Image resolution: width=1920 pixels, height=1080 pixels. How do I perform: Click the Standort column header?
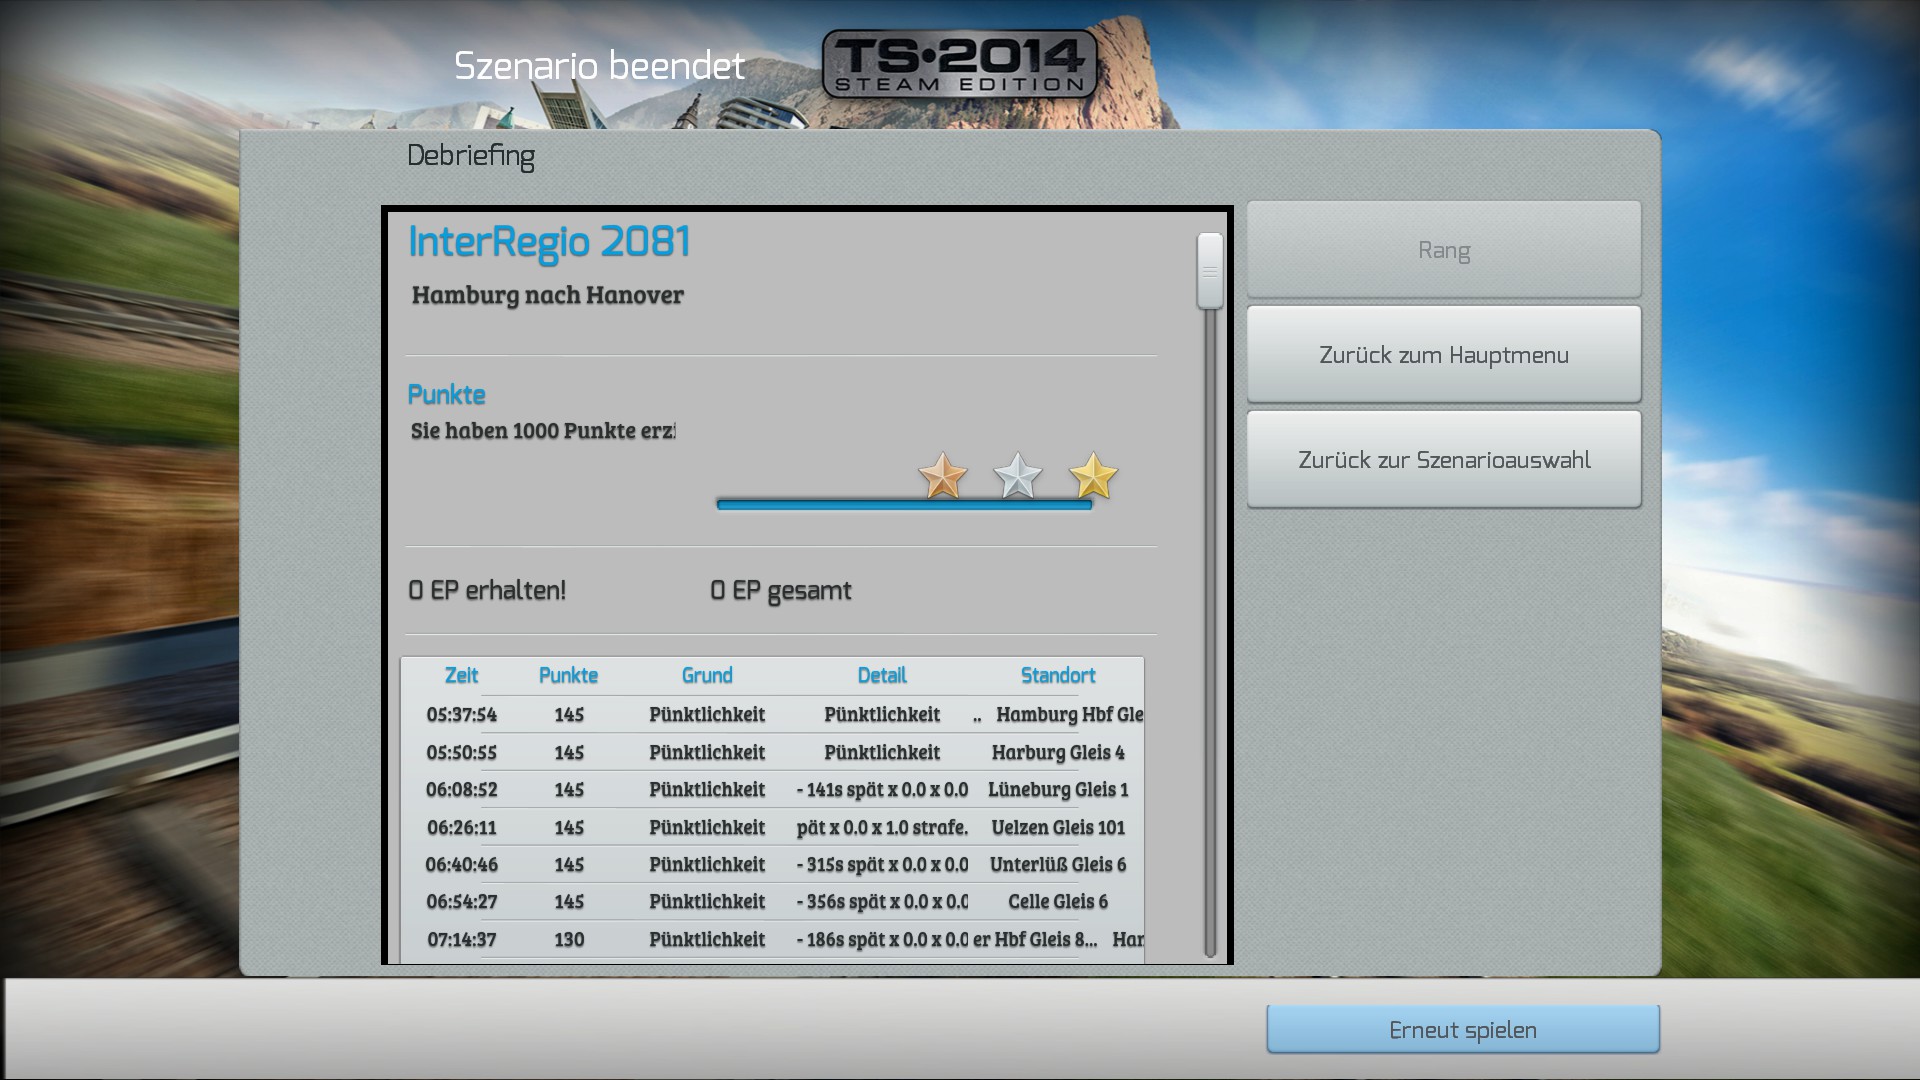(1058, 676)
